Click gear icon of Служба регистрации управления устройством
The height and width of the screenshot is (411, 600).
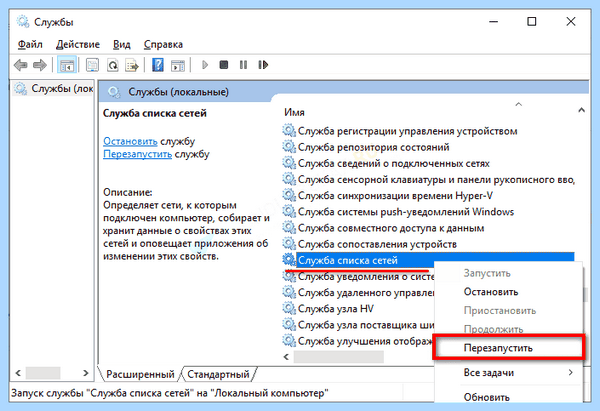point(289,131)
